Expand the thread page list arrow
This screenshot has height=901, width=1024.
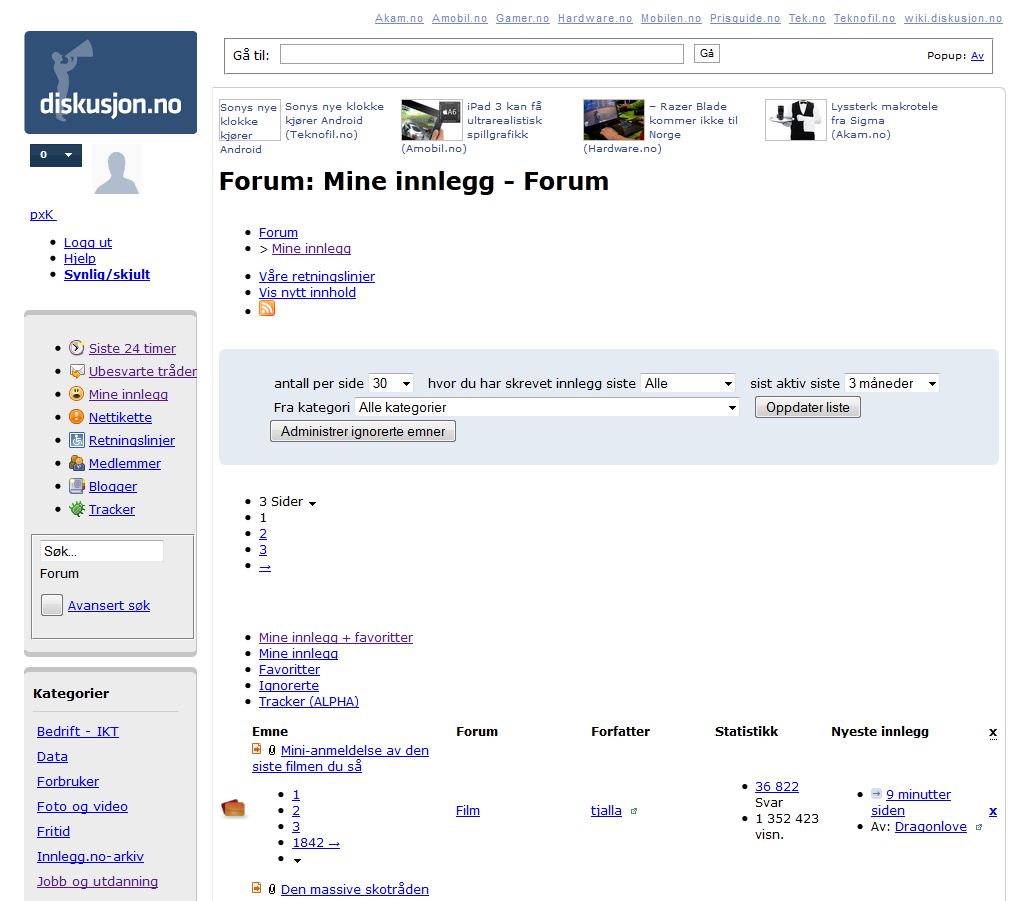click(x=297, y=860)
